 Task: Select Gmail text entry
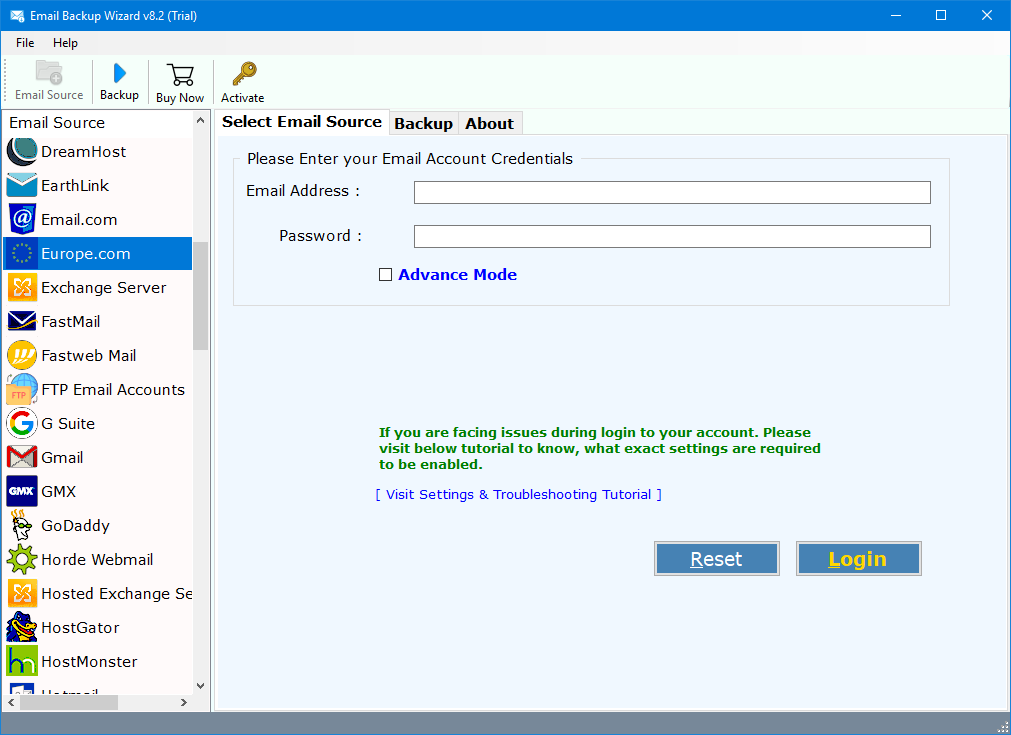tap(63, 458)
